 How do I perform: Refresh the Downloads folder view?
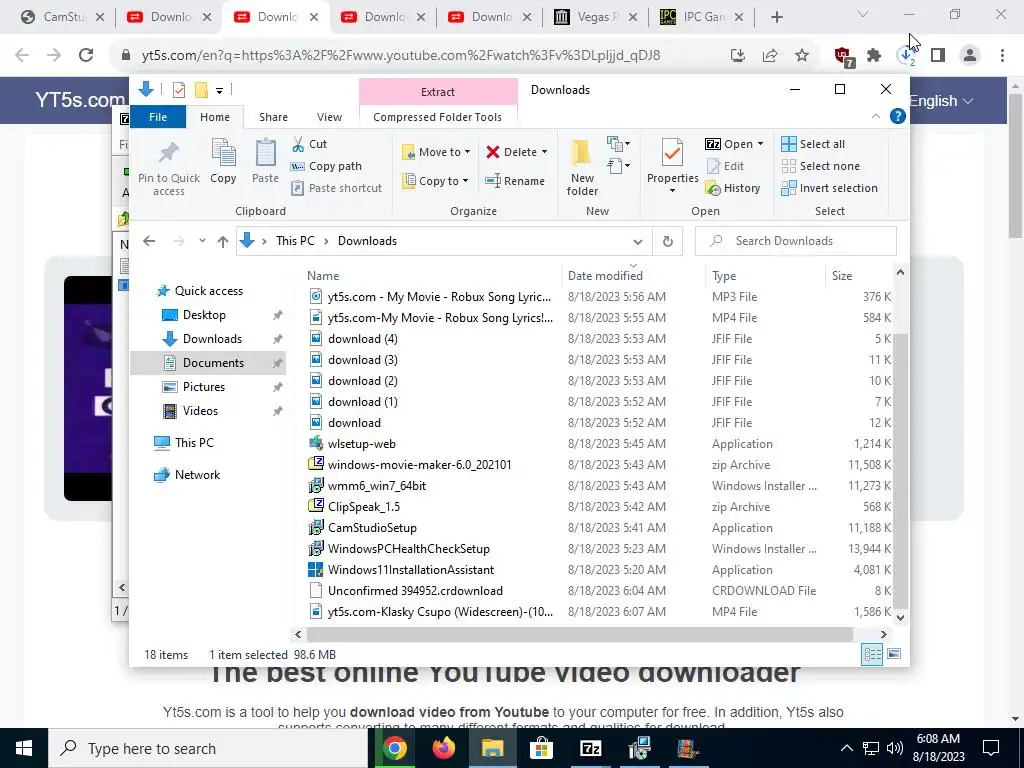[667, 241]
